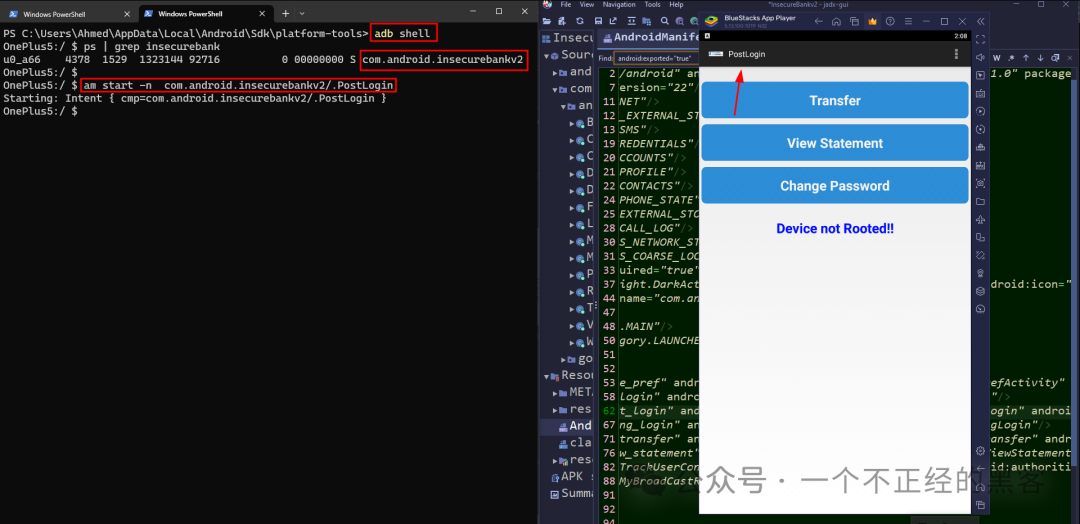Screen dimensions: 1080x524
Task: Open PowerShell new tab dropdown arrow
Action: coord(302,14)
